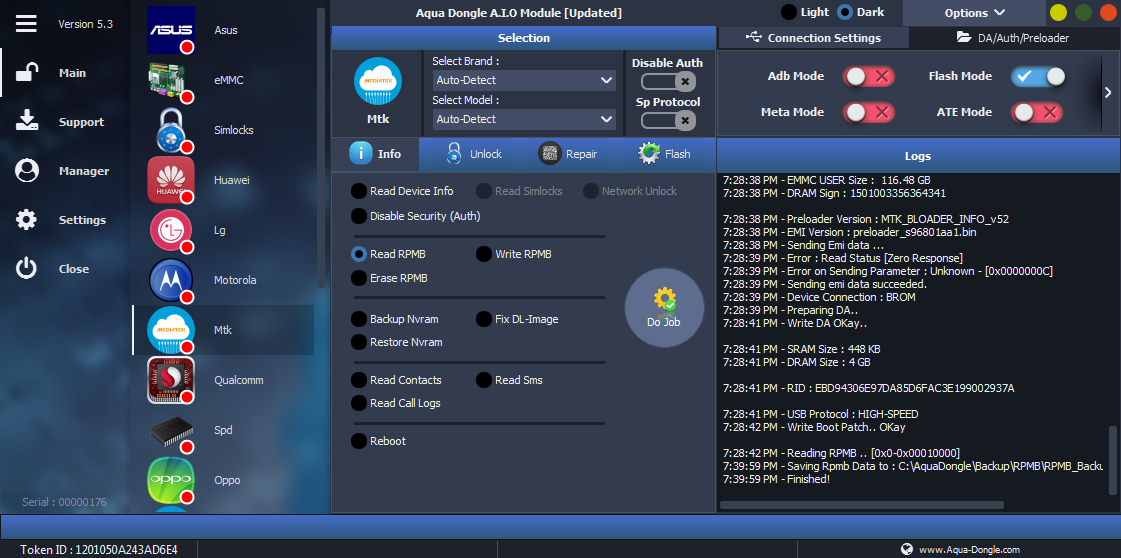Select the Qualcomm Snapdragon icon
Screen dimensions: 1121x558
tap(171, 380)
